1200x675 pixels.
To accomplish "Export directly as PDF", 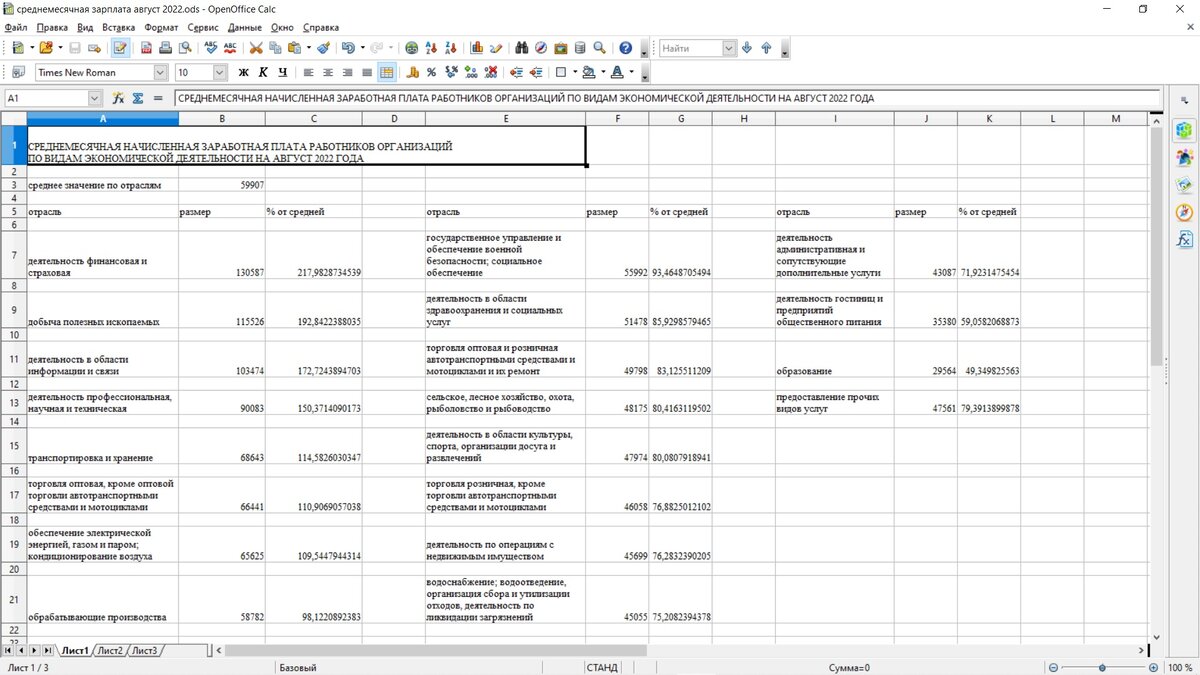I will pyautogui.click(x=146, y=48).
